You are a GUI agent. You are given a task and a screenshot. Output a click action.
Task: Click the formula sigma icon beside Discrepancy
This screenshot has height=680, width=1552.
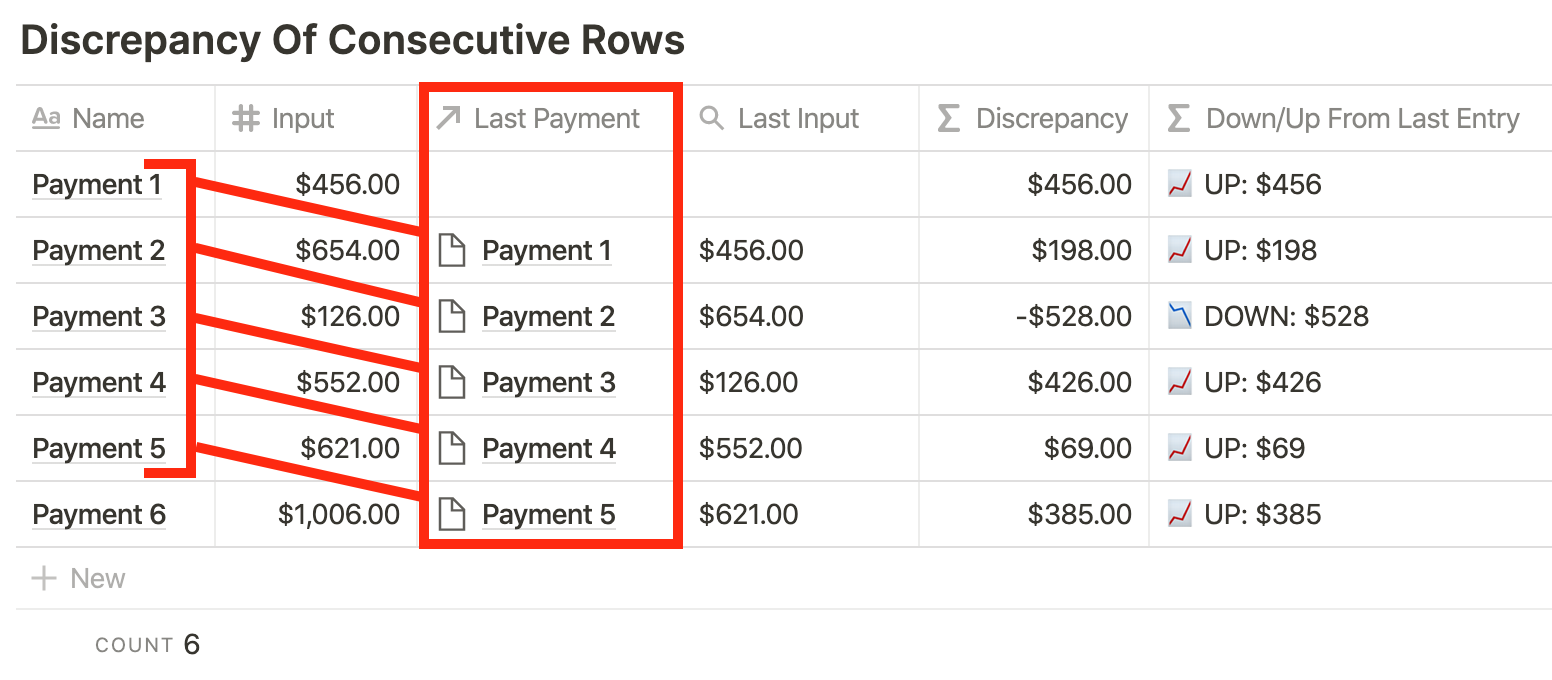pyautogui.click(x=949, y=118)
